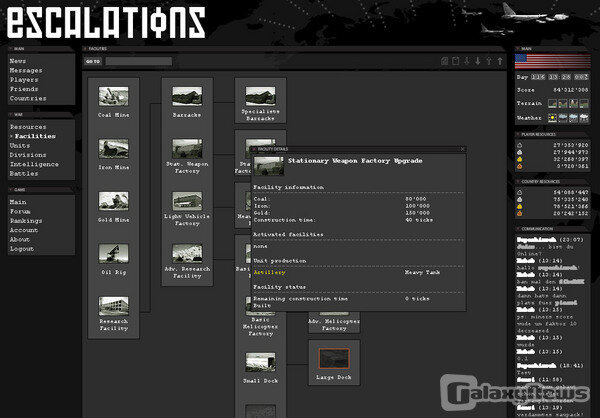Open the Intelligence menu item
600x418 pixels.
(34, 164)
